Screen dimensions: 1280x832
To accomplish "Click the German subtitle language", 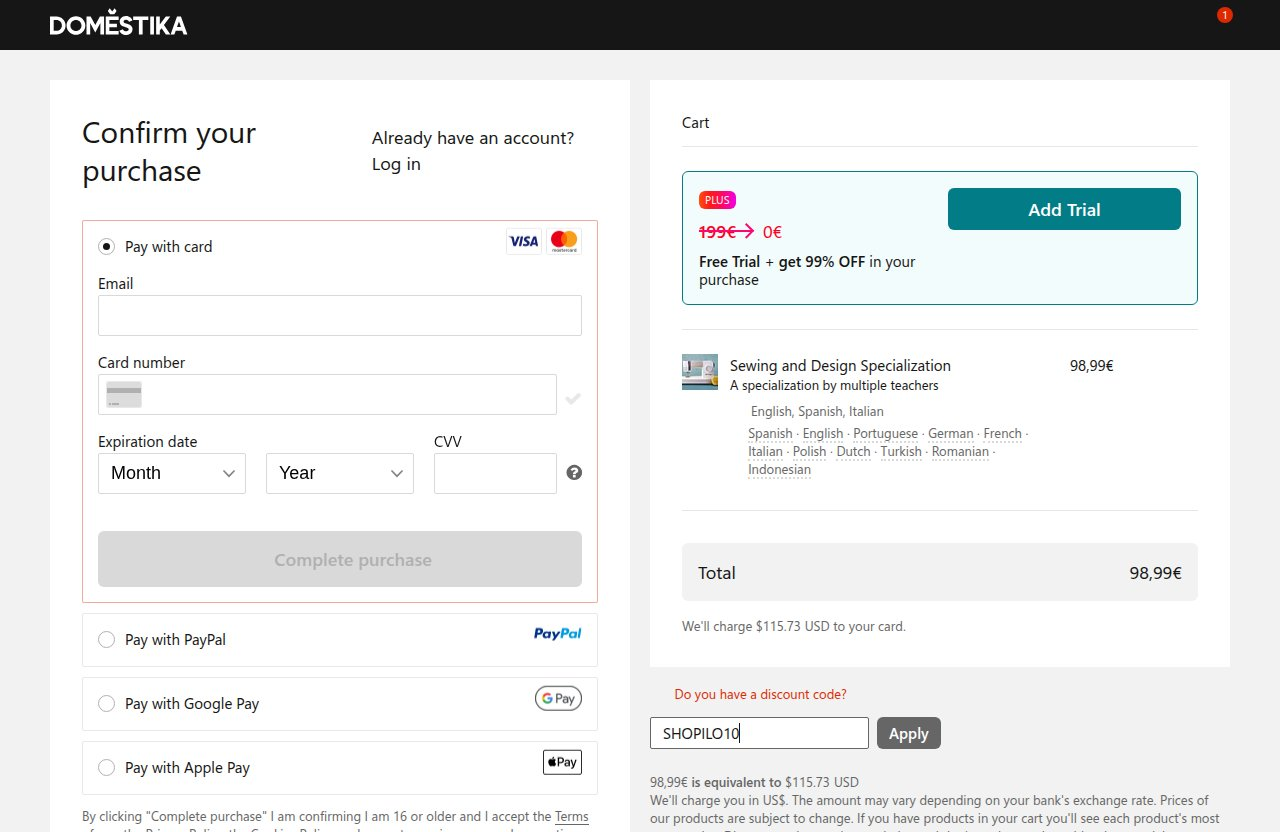I will (951, 434).
